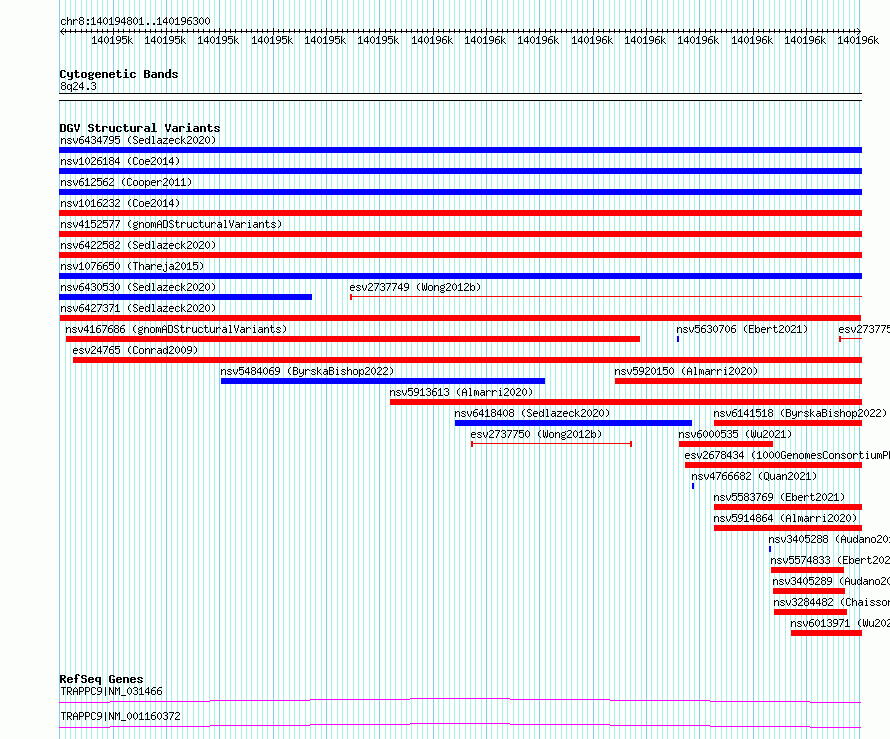The height and width of the screenshot is (739, 890).
Task: Click the 8q24.3 cytogenetic band label
Action: click(78, 86)
